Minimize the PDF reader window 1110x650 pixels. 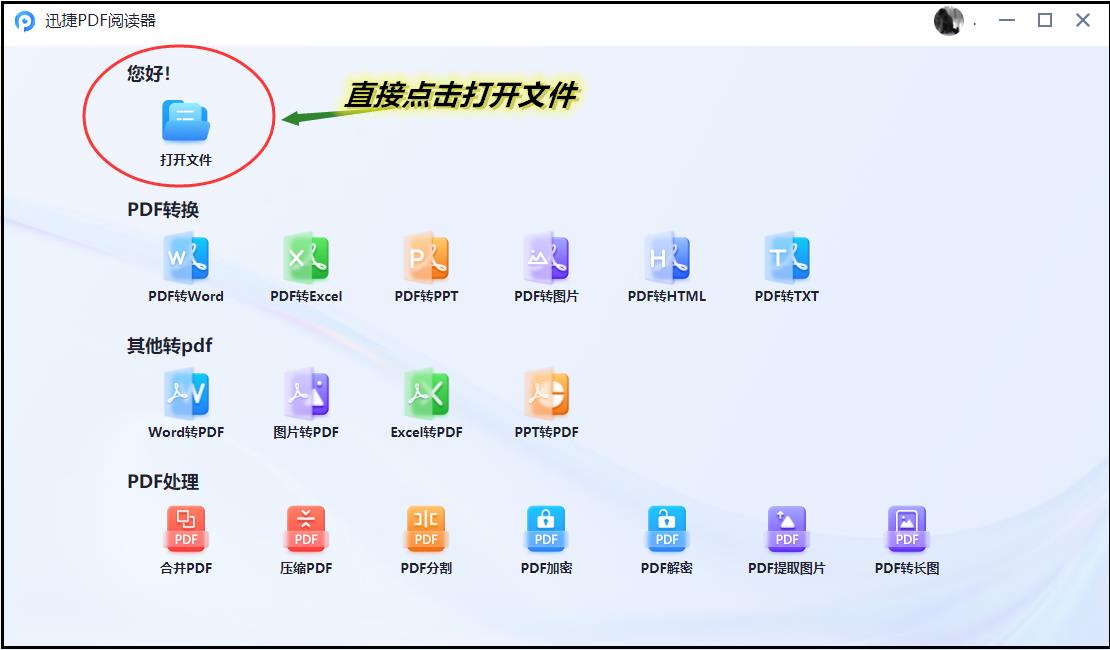1007,21
